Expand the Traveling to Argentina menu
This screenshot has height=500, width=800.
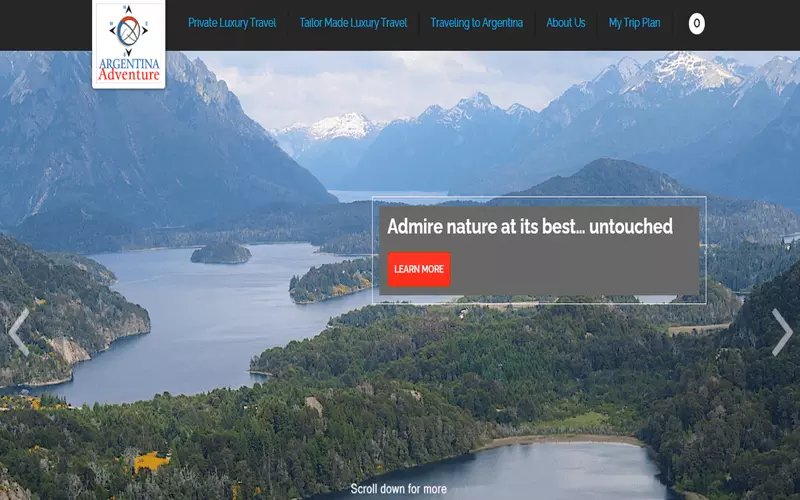477,23
